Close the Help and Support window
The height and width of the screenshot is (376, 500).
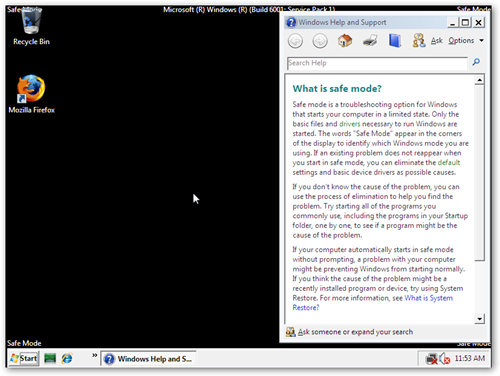tap(478, 23)
